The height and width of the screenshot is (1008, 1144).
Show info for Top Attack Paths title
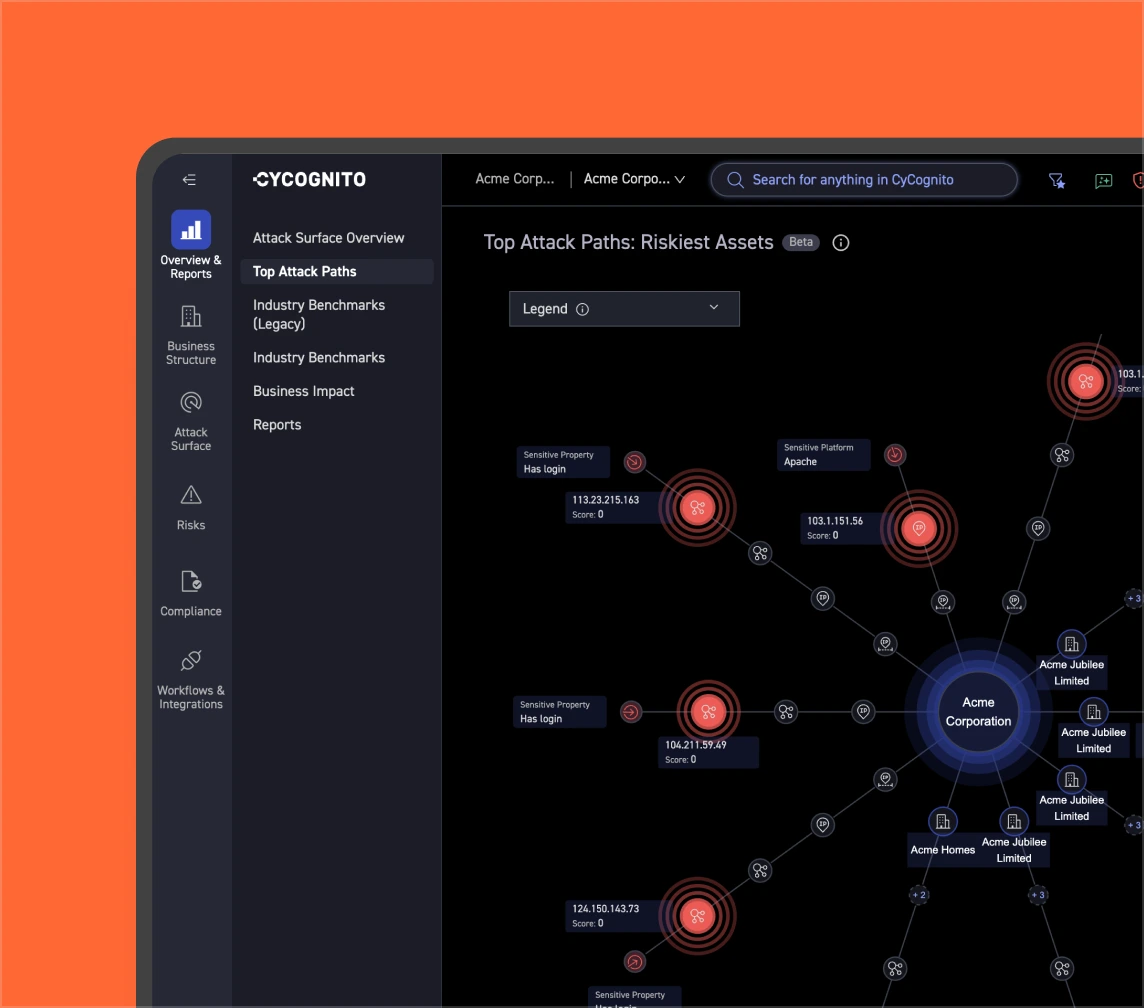841,243
